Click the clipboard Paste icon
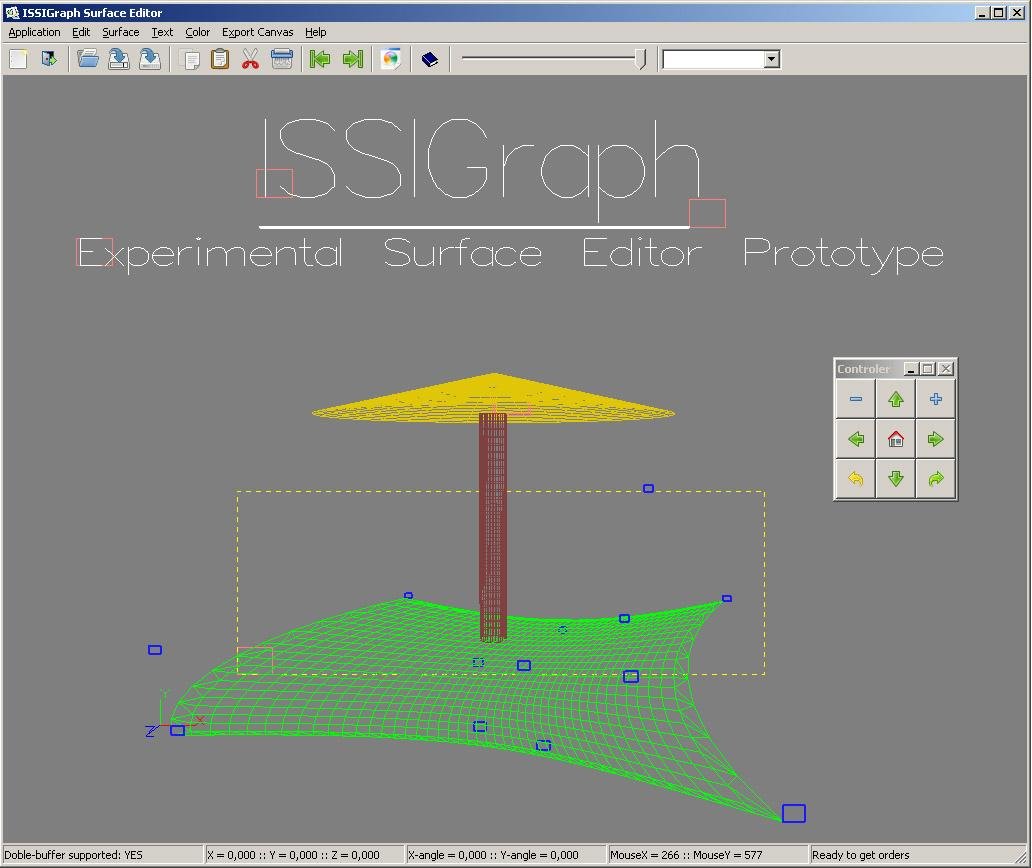 [x=220, y=59]
